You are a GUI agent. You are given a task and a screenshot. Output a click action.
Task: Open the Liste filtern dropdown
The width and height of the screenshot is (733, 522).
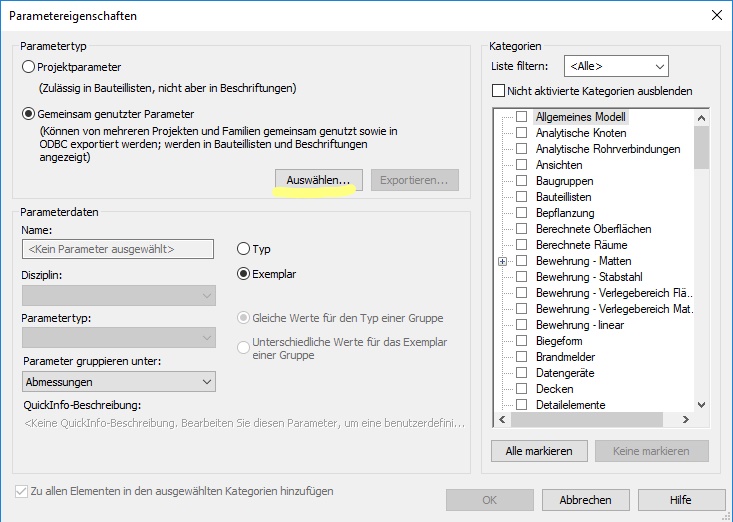pos(615,67)
